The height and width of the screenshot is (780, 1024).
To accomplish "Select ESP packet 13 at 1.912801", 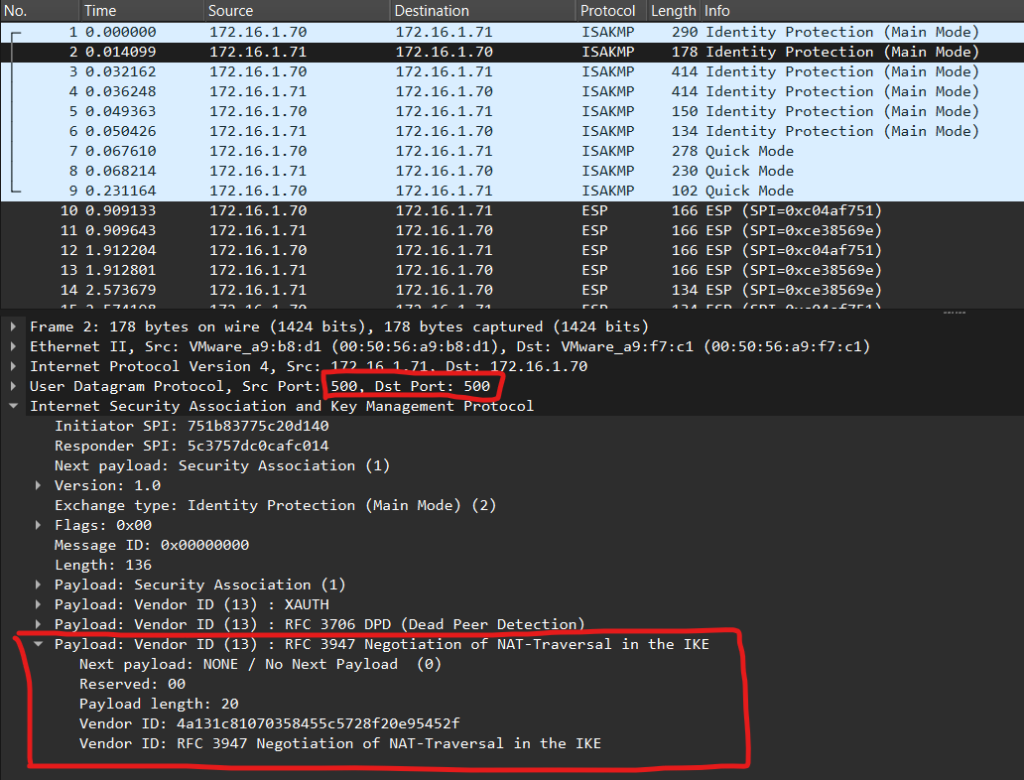I will pos(512,270).
